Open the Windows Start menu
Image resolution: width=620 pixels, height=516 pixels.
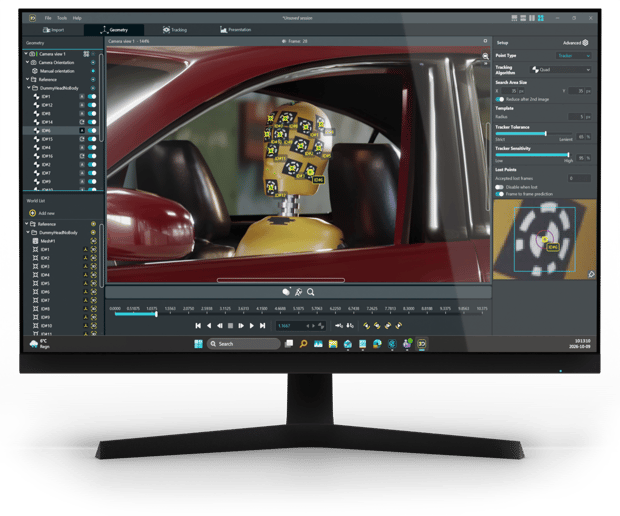pyautogui.click(x=198, y=344)
